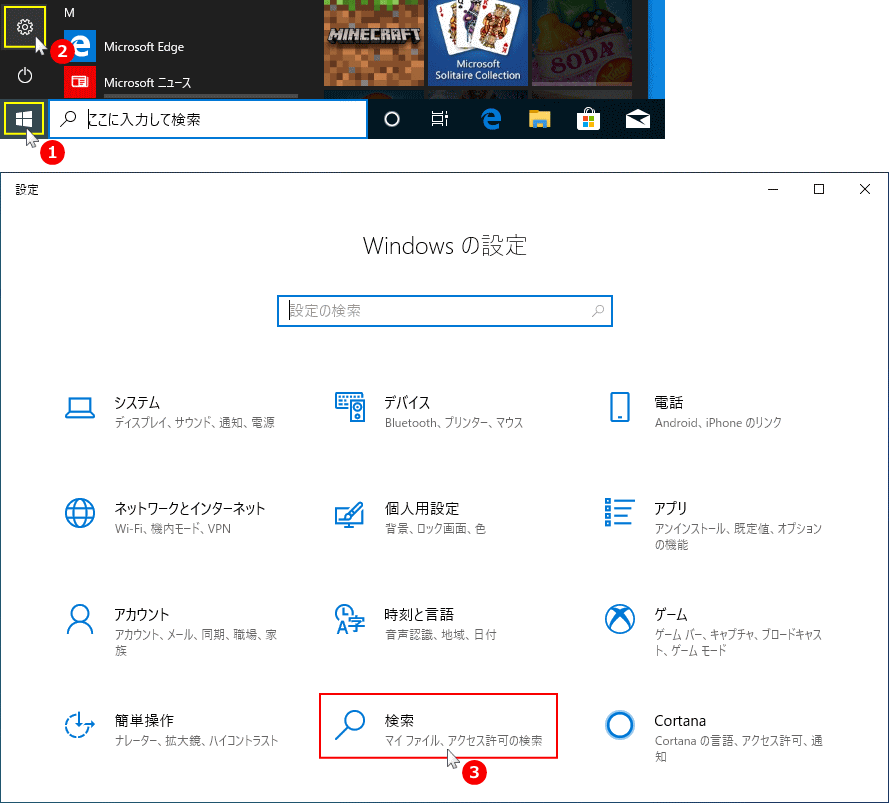The image size is (889, 803).
Task: Click the 簡単操作 title text
Action: tap(144, 721)
